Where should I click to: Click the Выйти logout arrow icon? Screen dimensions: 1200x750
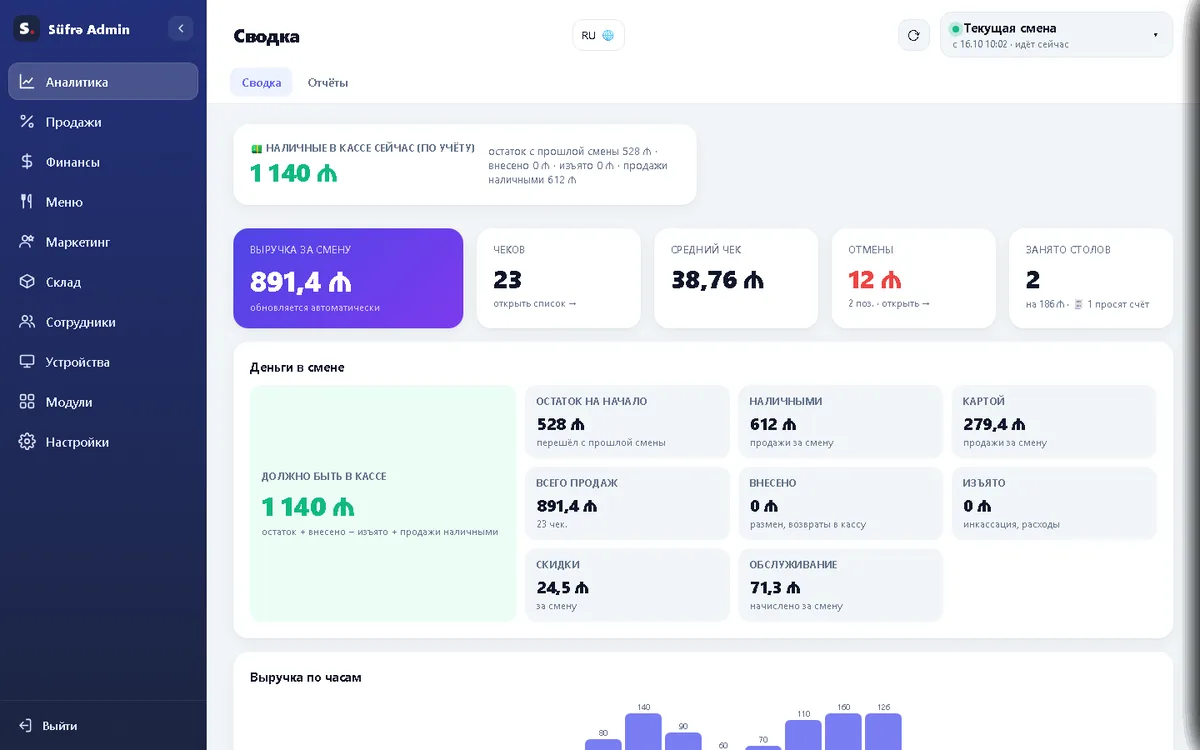coord(25,726)
